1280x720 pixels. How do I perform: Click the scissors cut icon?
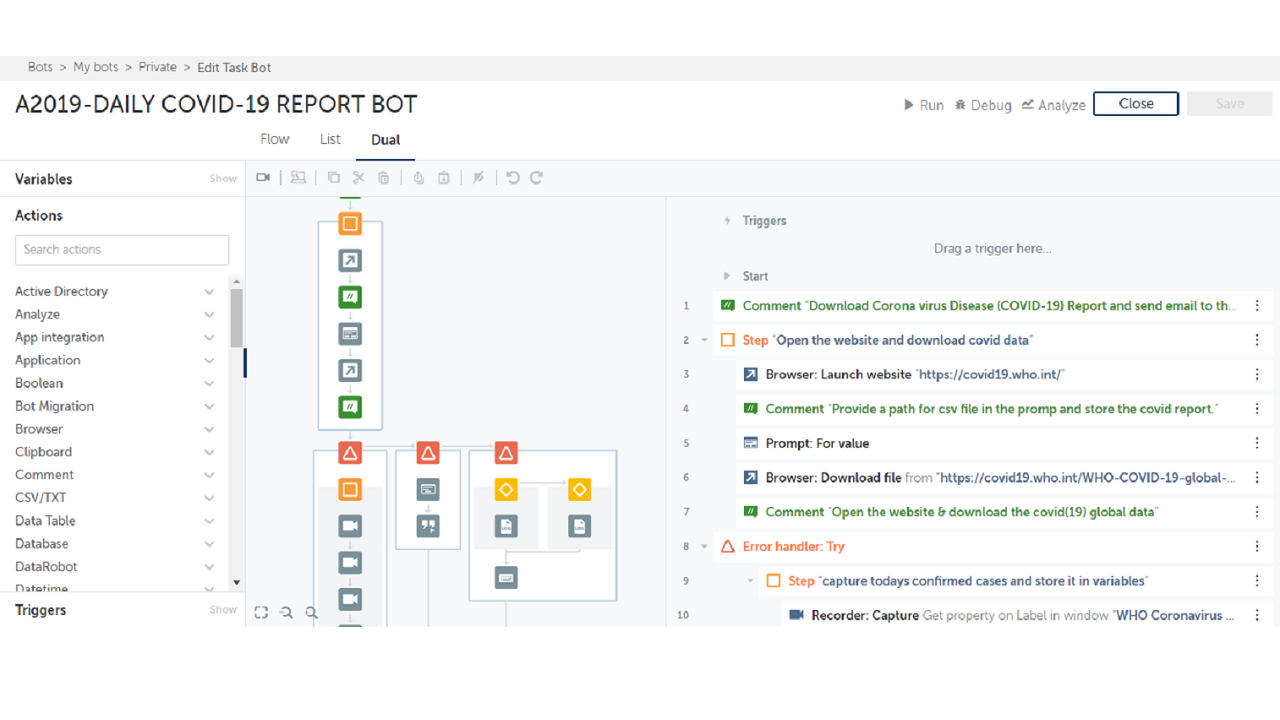[x=359, y=178]
